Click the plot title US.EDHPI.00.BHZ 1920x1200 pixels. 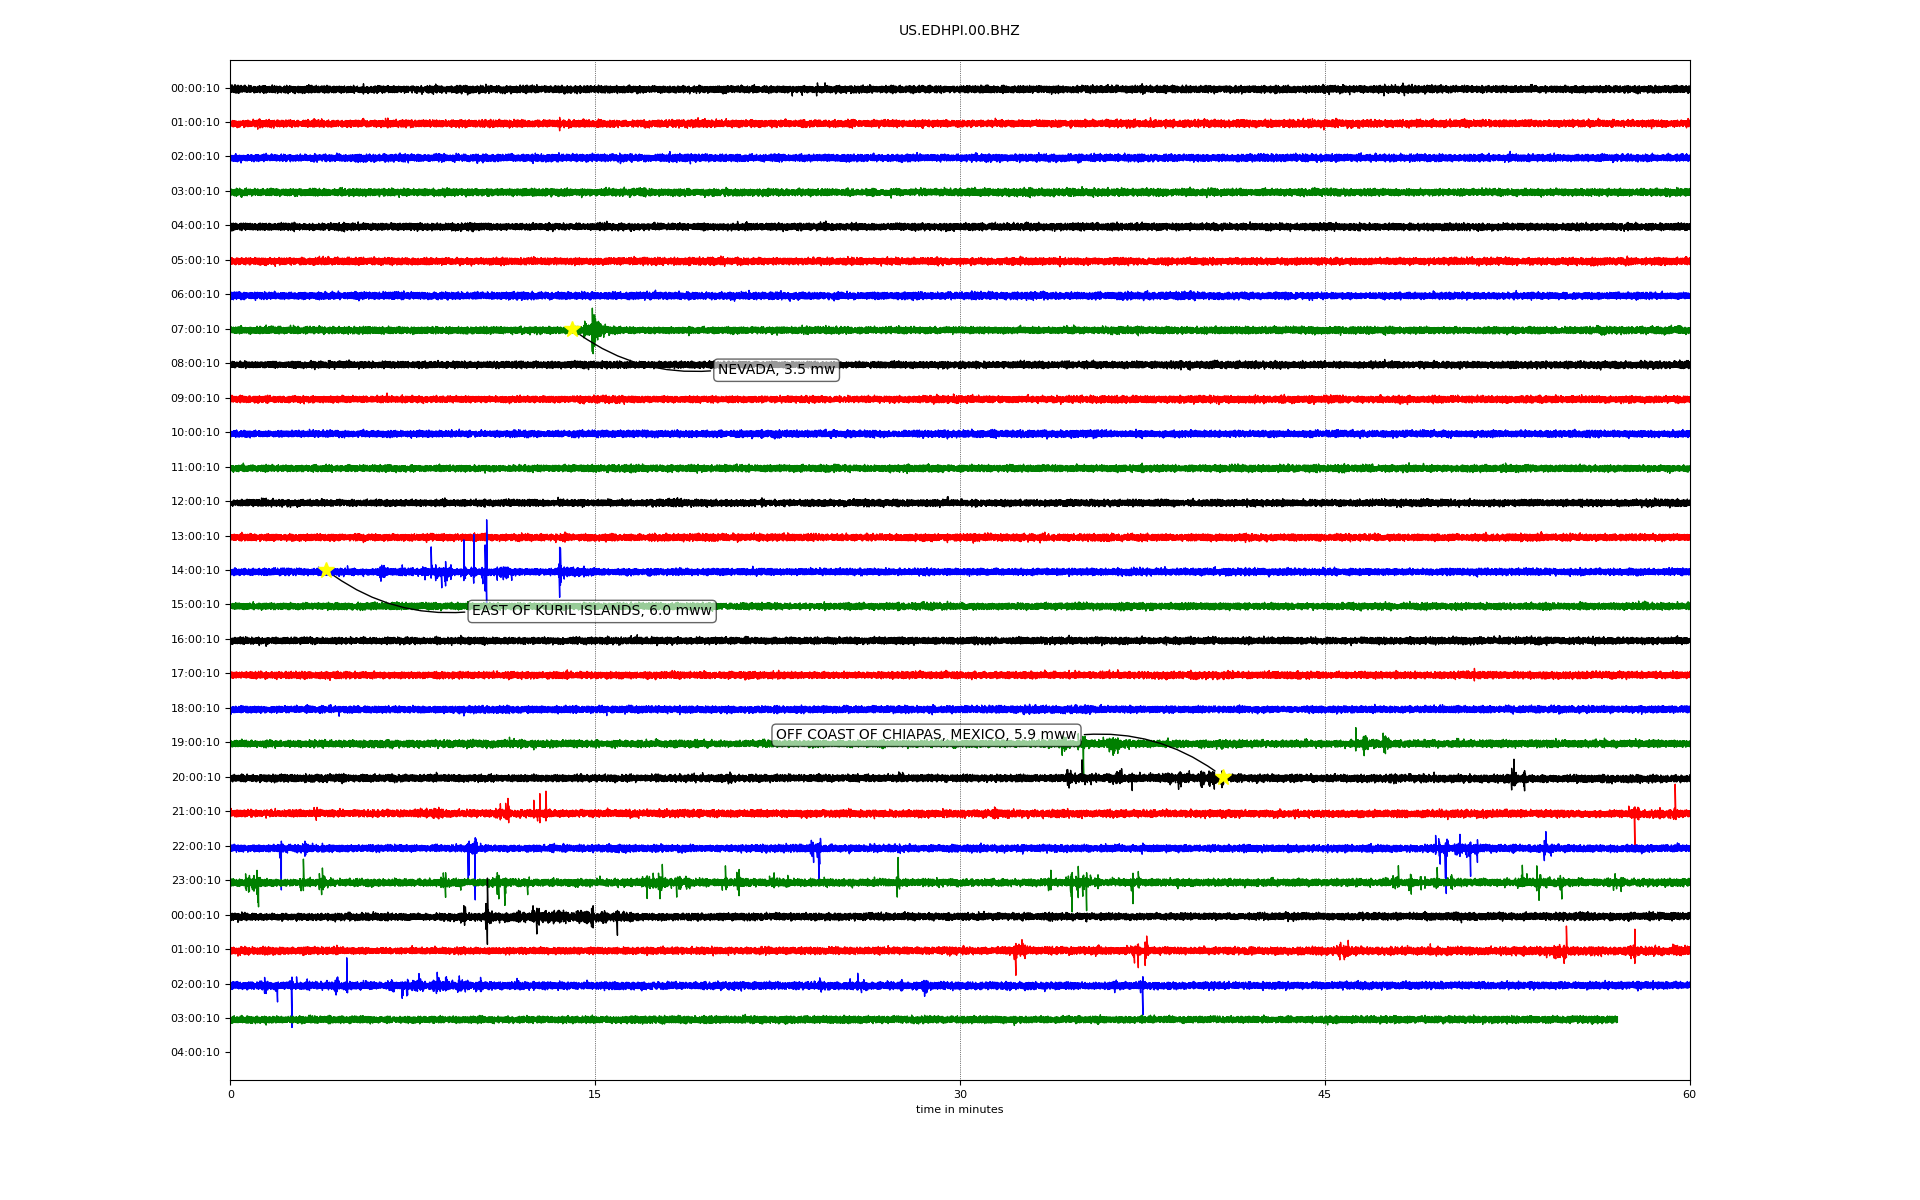point(959,31)
